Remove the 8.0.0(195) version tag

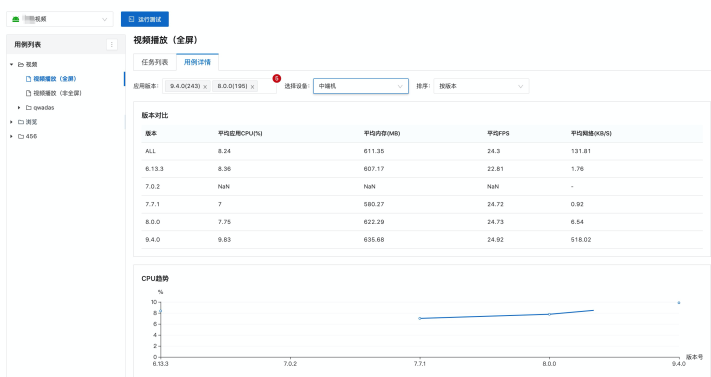[252, 87]
